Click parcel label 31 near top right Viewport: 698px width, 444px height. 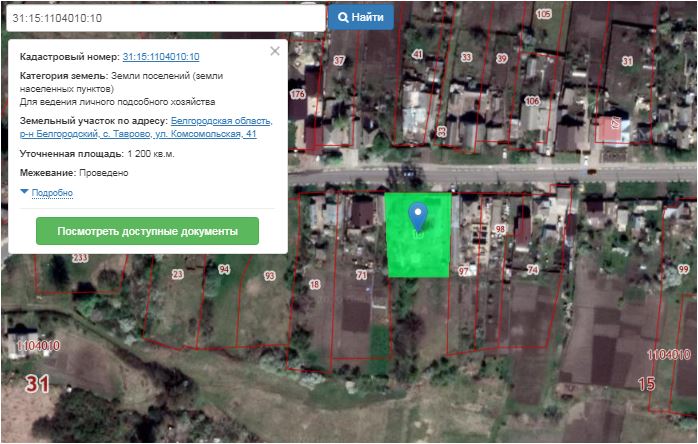[x=627, y=61]
